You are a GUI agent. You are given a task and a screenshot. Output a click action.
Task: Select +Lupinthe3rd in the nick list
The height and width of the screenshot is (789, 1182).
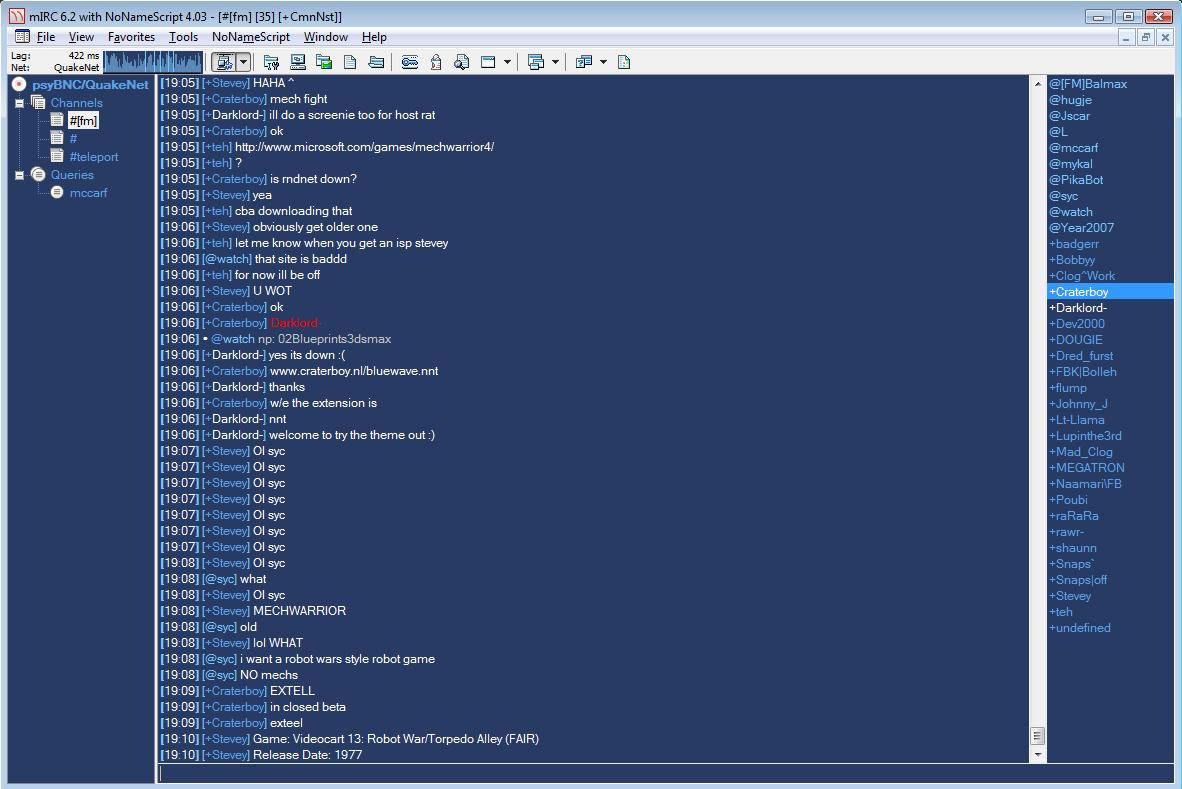point(1085,436)
